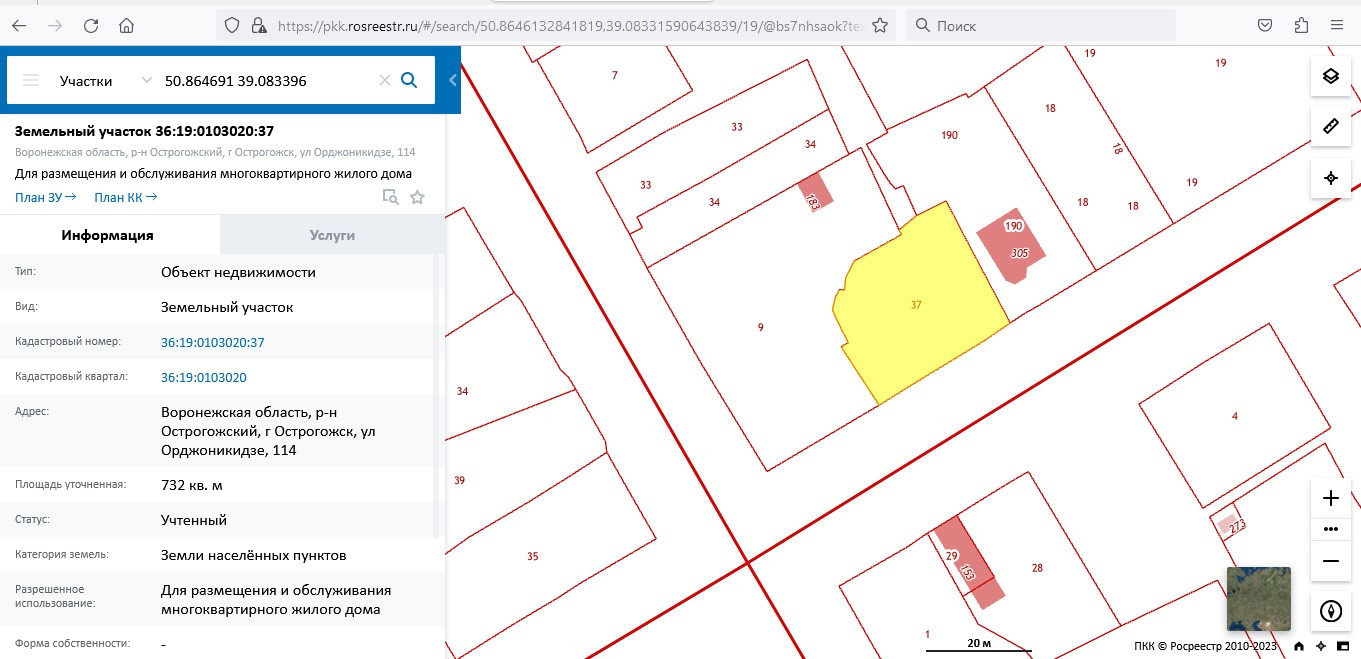Click the 'Объект недвижимости' value

click(238, 272)
